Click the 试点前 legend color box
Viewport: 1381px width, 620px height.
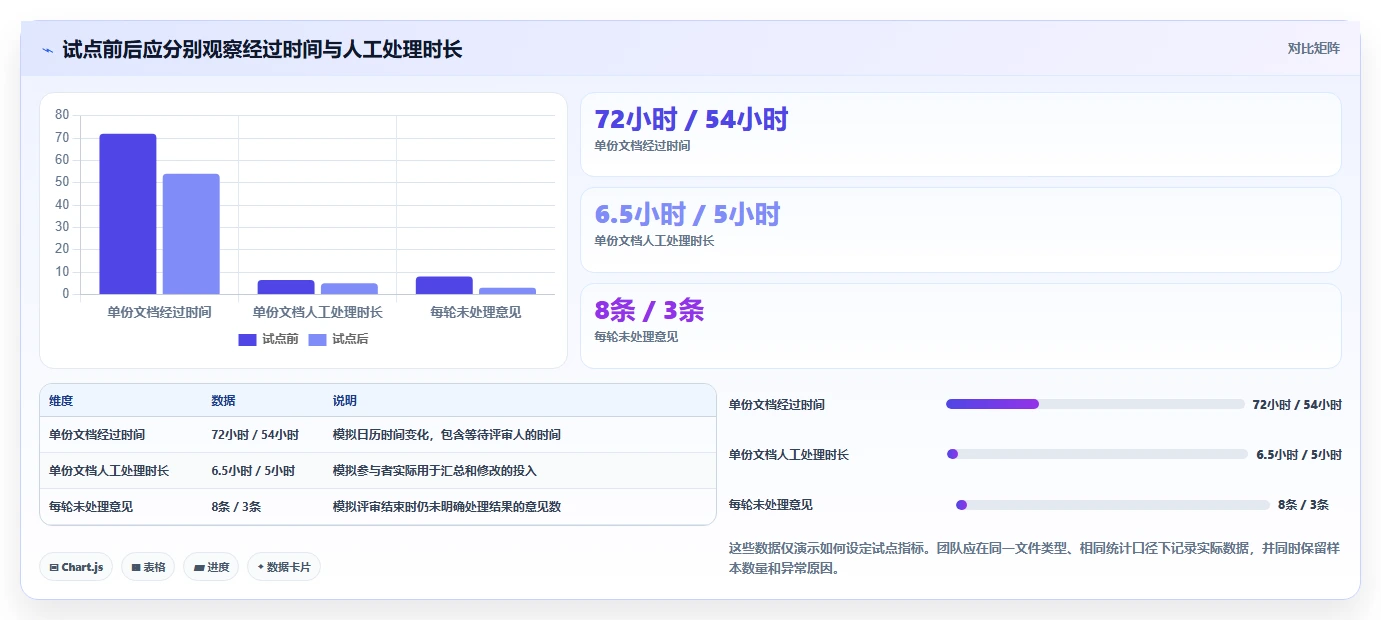click(x=247, y=339)
